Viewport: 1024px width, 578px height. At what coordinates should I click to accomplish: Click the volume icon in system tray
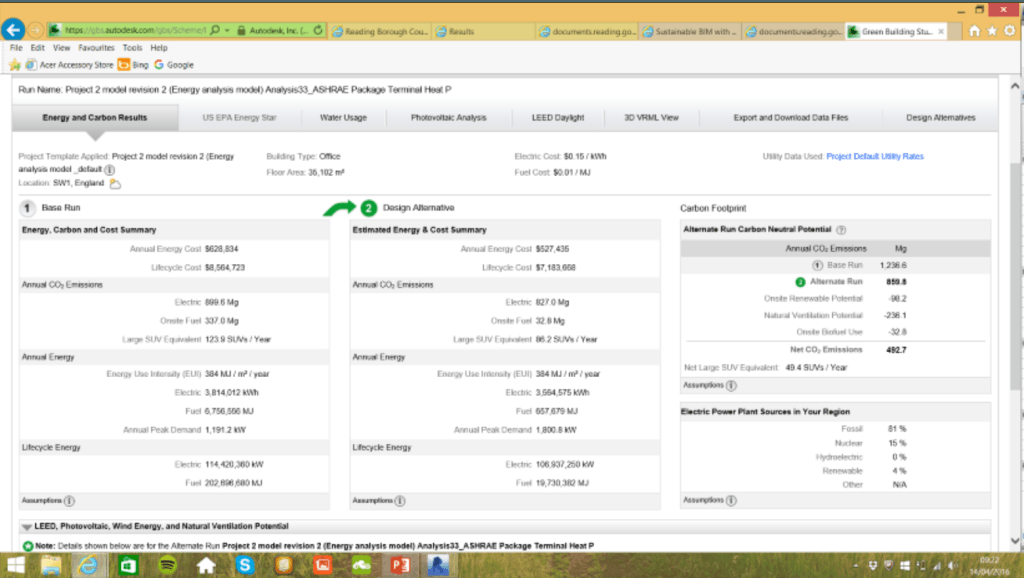(x=953, y=566)
